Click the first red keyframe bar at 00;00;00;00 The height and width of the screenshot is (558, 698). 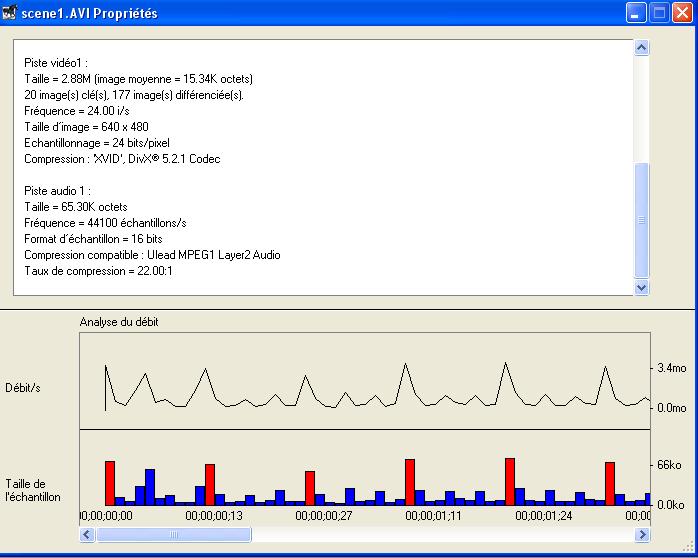[x=110, y=483]
